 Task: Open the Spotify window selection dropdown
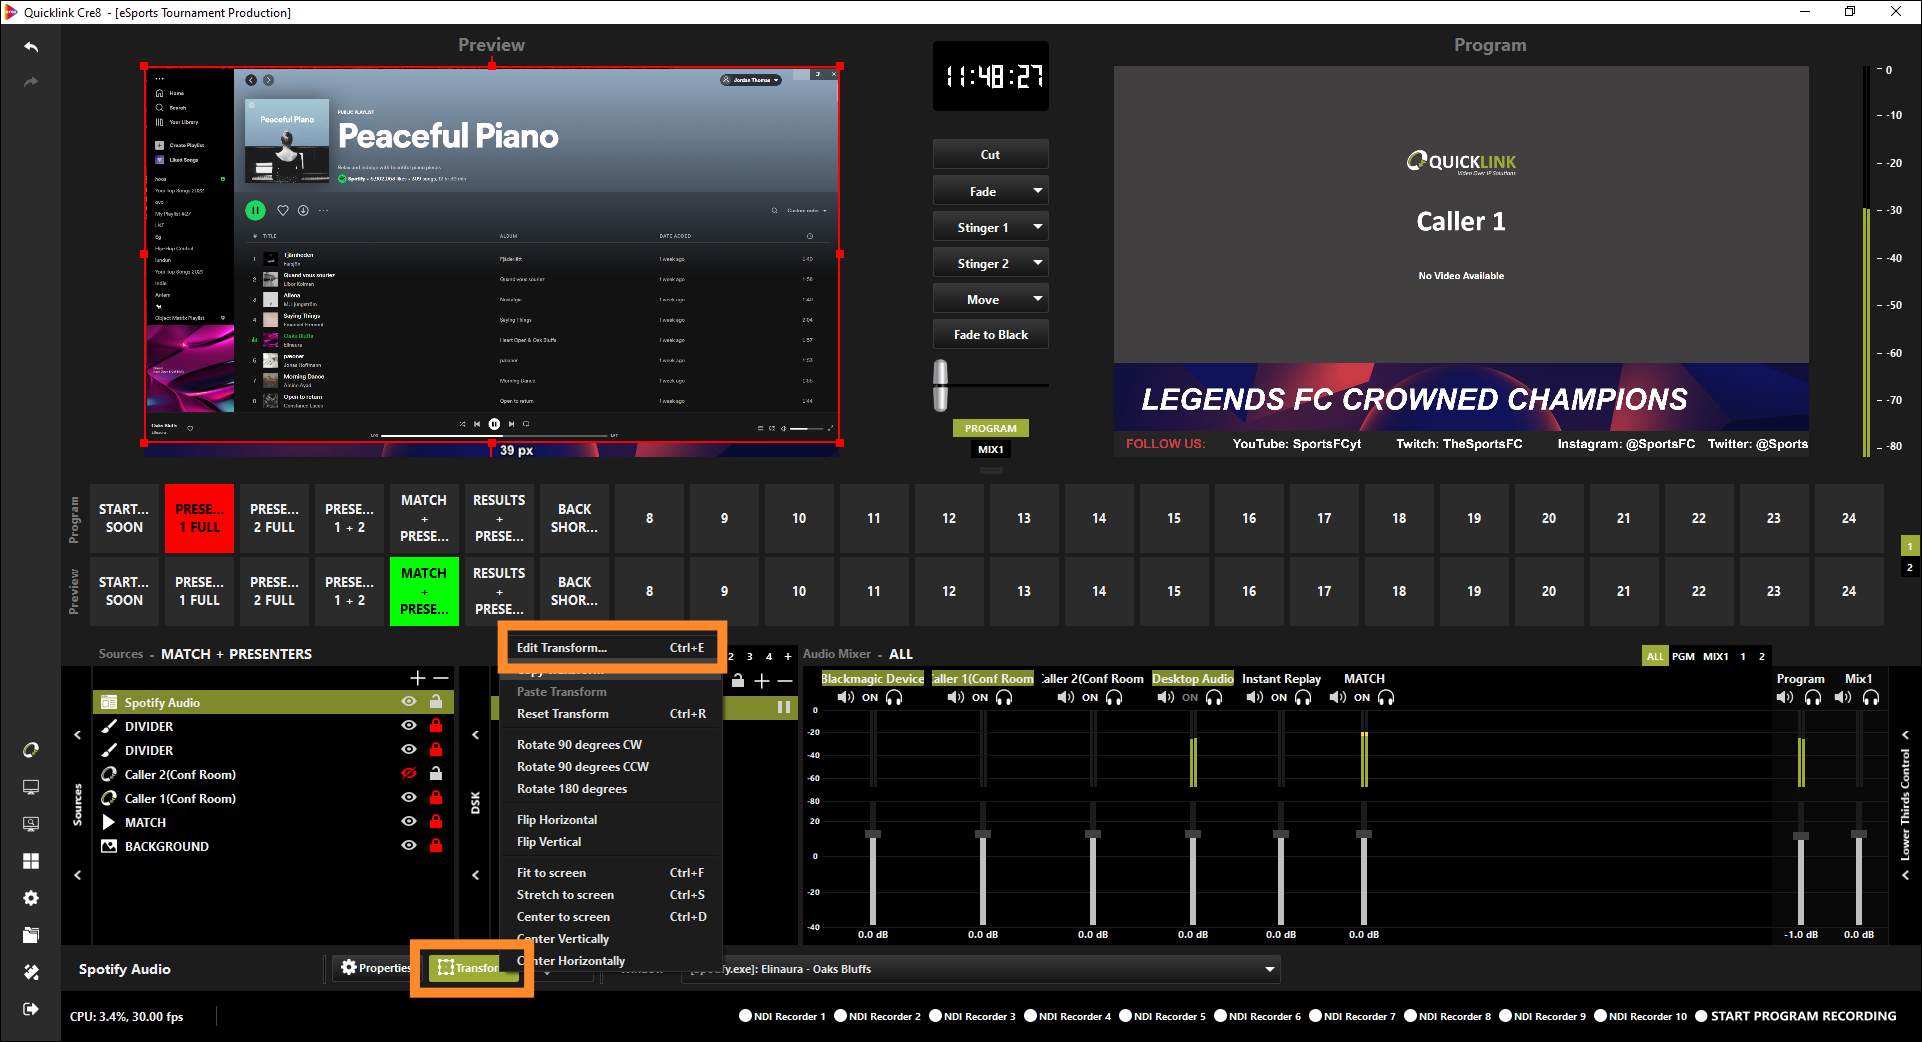[x=1269, y=969]
